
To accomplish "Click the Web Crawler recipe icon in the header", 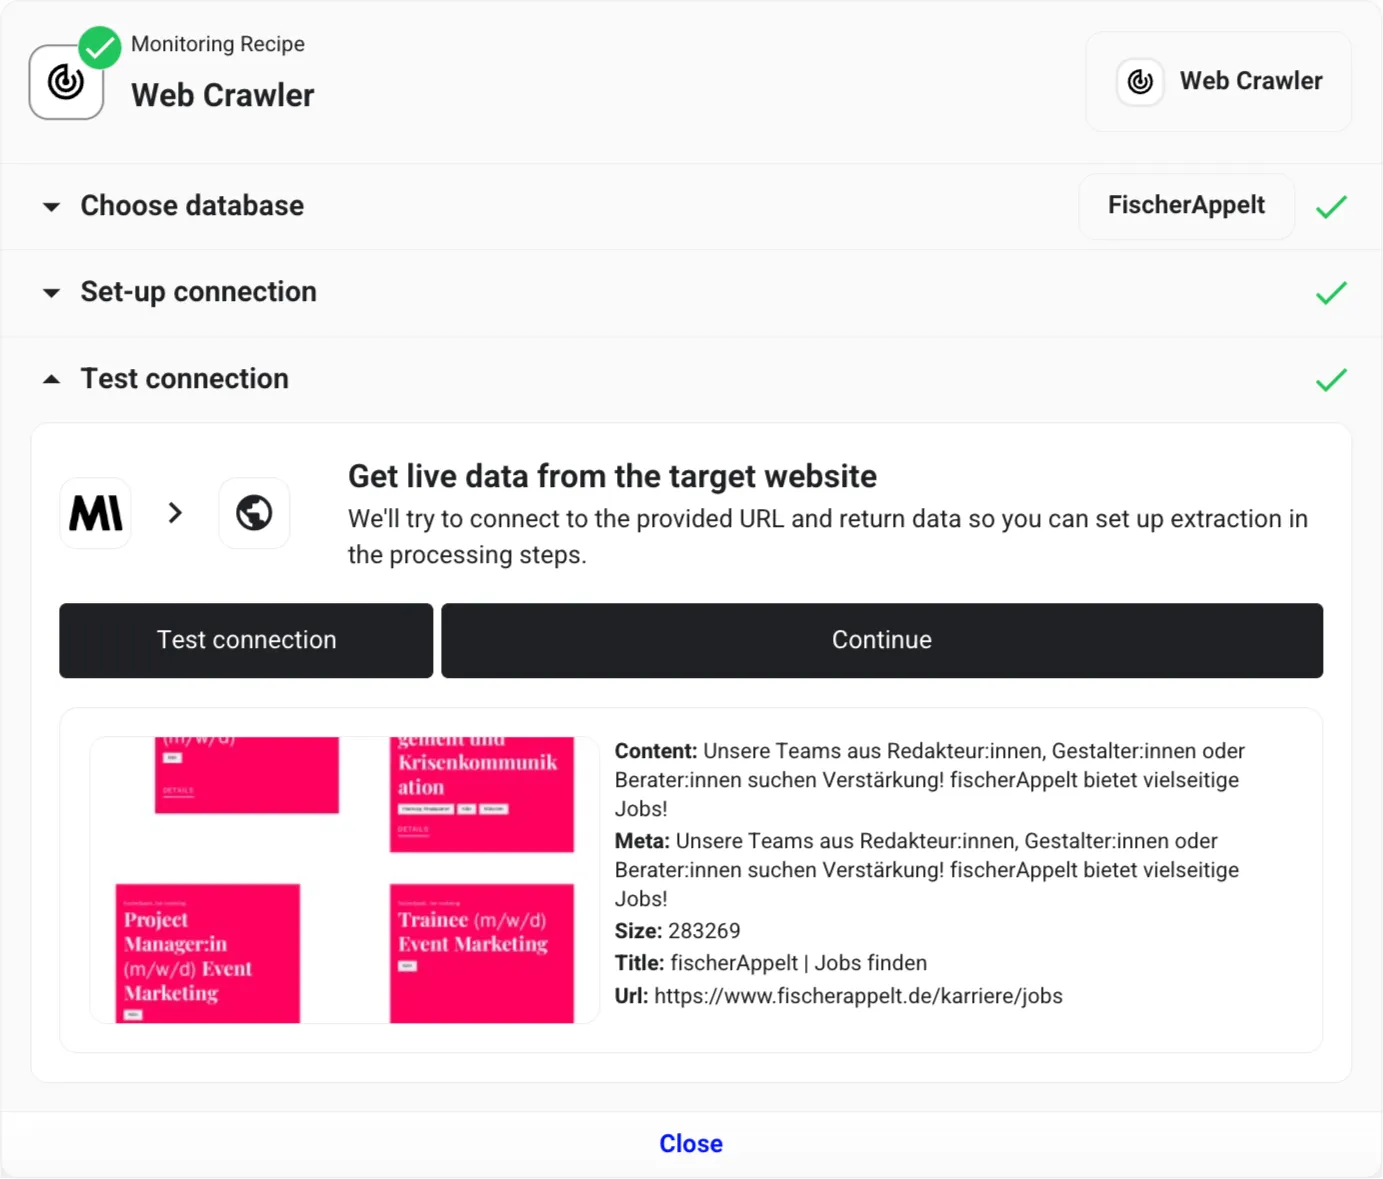I will tap(65, 83).
